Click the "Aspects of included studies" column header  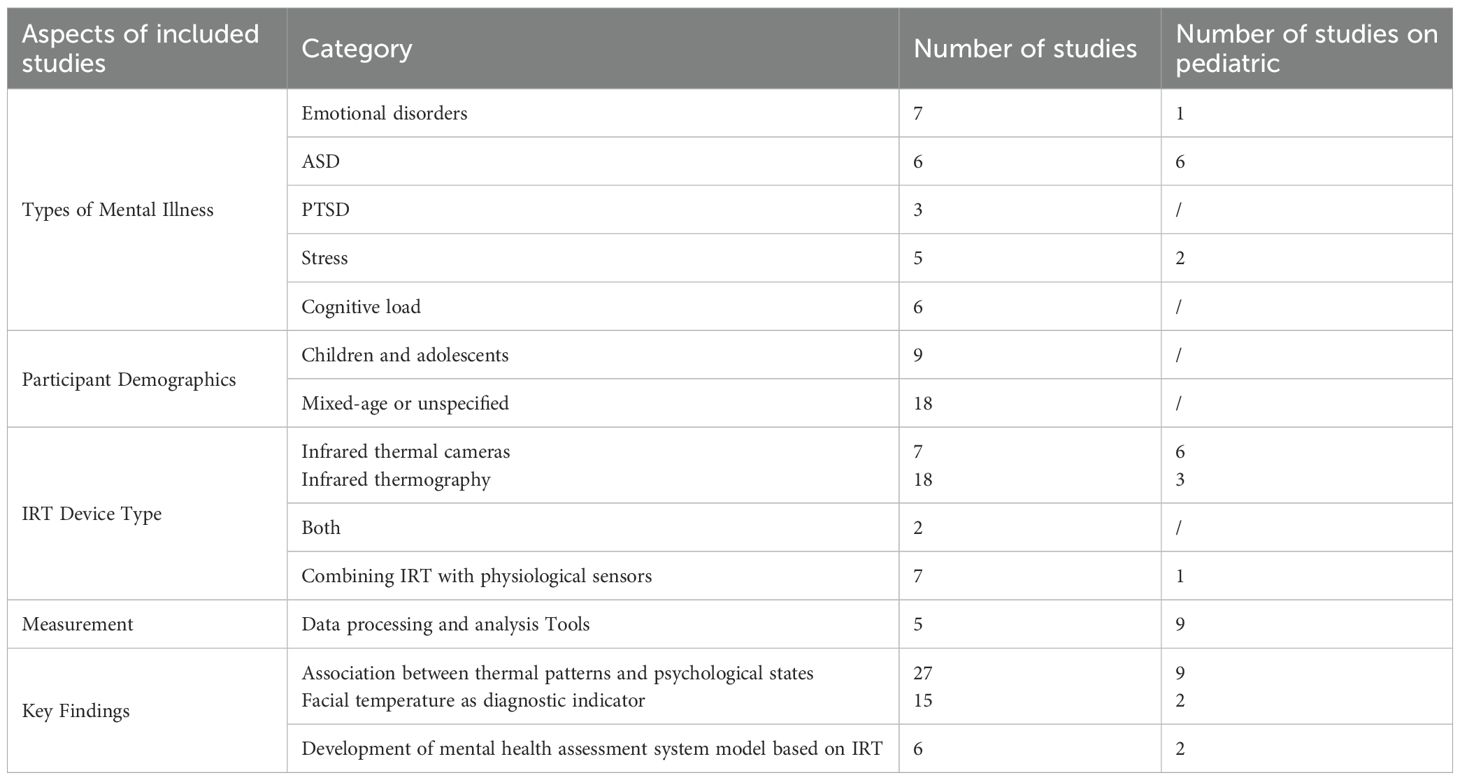[140, 48]
